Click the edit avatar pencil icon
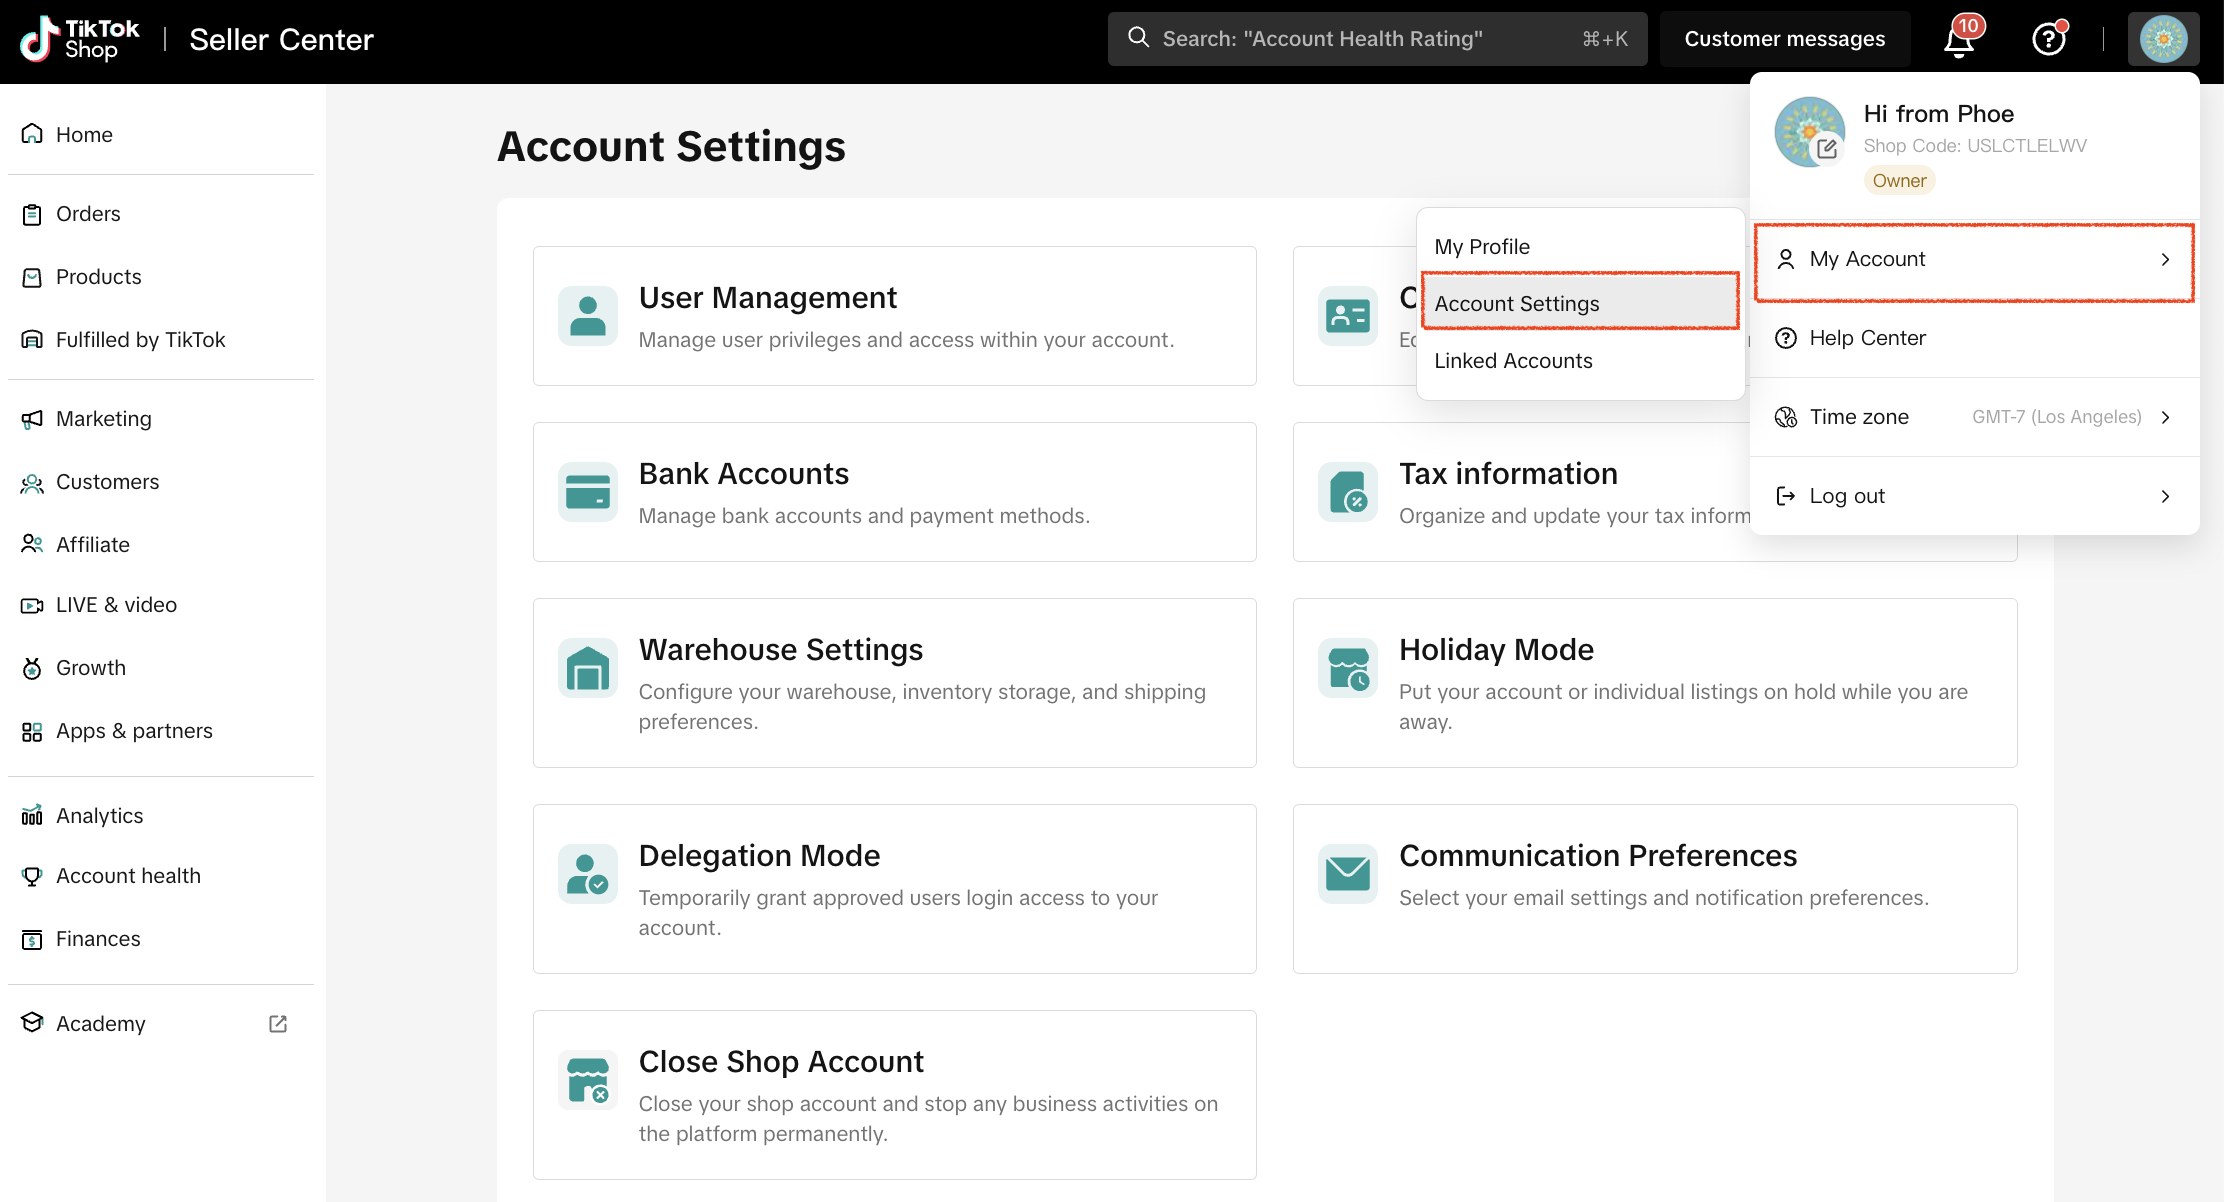This screenshot has height=1202, width=2224. (x=1827, y=149)
